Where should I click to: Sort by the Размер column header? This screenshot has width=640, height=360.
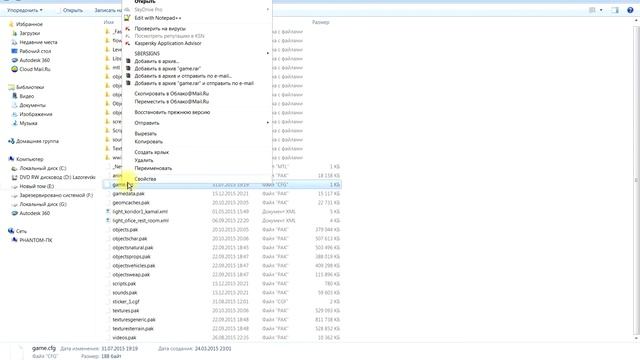point(320,22)
